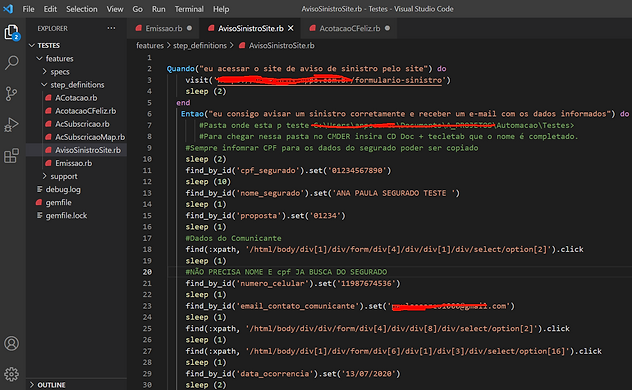
Task: Click 'data_ocorrencia' in the code
Action: [x=275, y=373]
